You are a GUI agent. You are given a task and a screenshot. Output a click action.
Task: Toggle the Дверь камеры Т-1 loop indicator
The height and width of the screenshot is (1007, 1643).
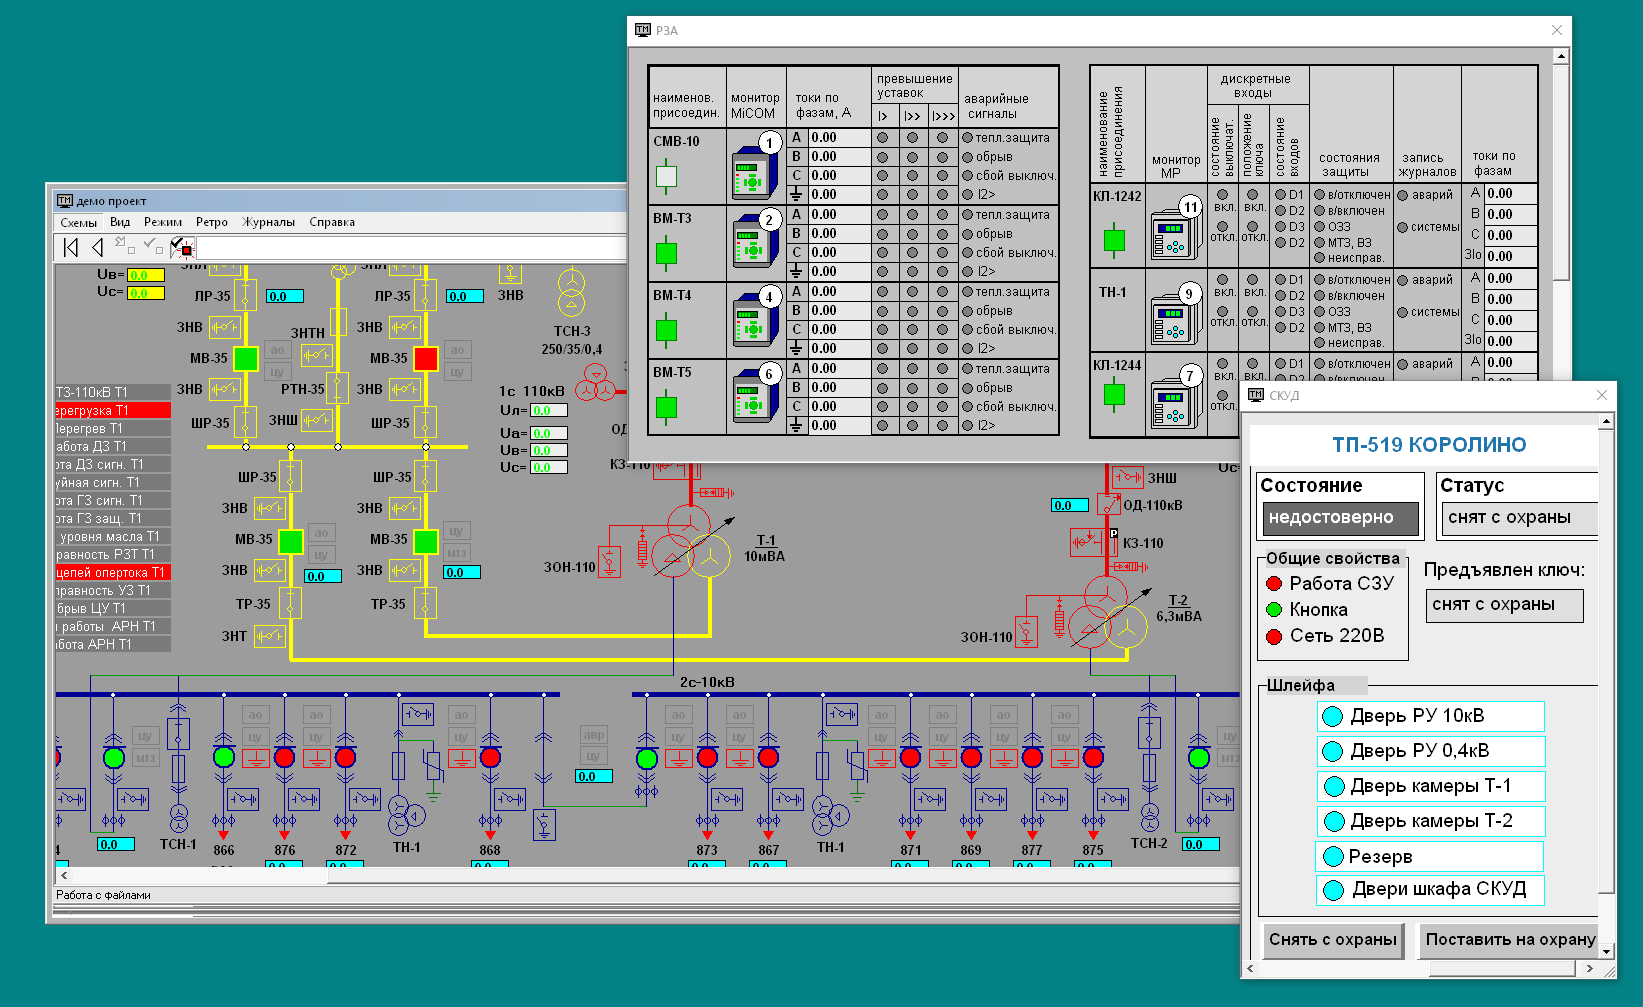[1332, 786]
